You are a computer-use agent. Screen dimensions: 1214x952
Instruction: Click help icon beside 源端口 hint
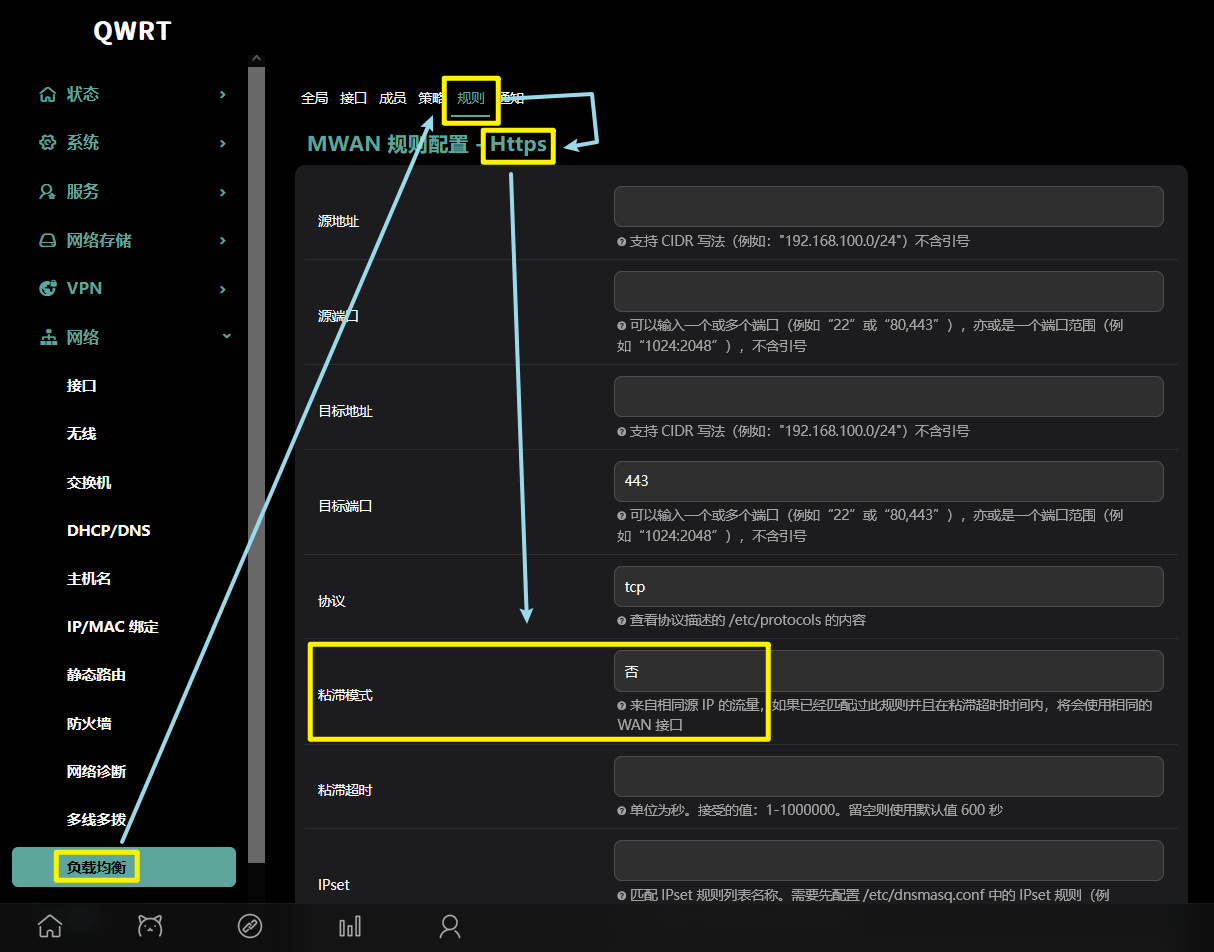[622, 326]
